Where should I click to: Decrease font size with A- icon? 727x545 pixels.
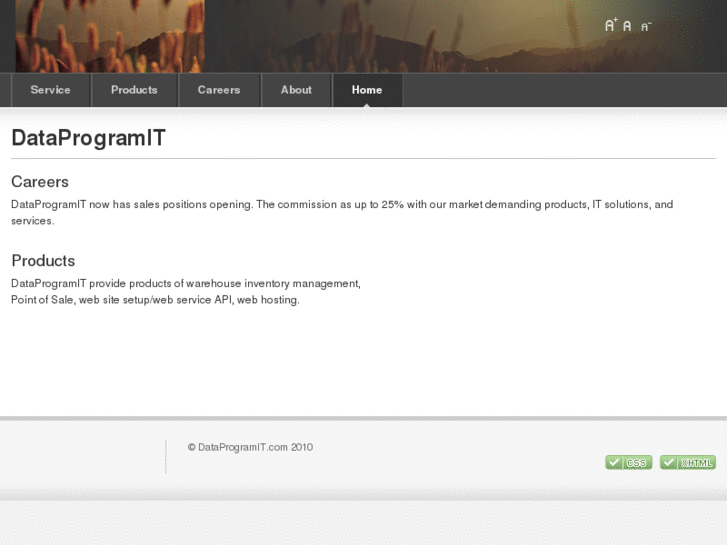pyautogui.click(x=646, y=26)
